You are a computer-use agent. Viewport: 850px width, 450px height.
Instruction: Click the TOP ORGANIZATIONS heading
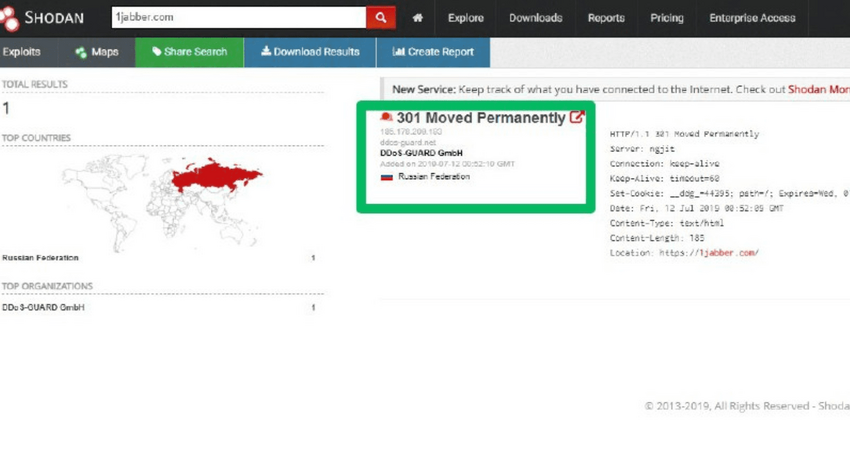coord(47,286)
